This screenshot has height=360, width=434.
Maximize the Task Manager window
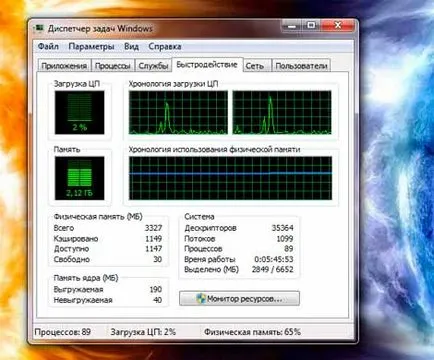point(311,26)
